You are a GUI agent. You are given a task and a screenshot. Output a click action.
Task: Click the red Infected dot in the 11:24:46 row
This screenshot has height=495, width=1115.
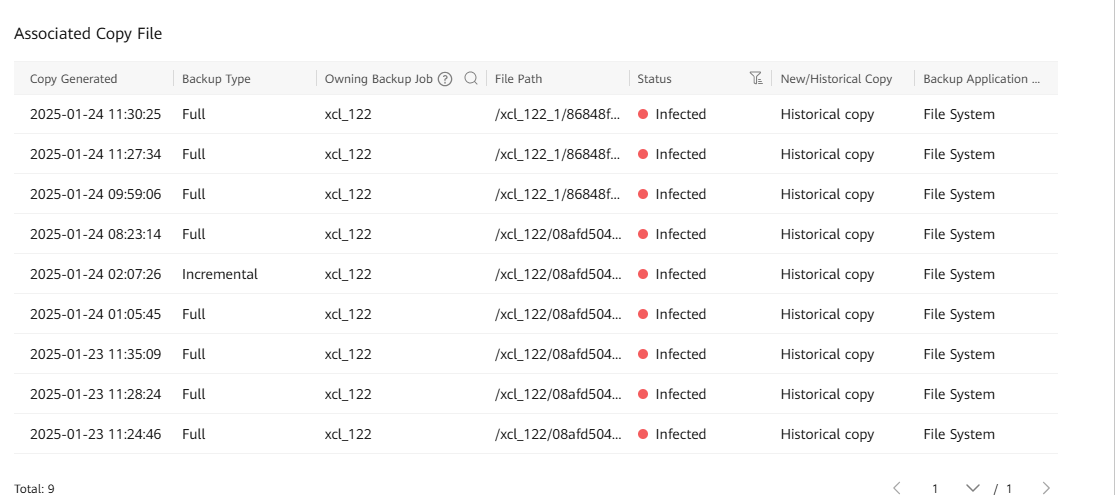[643, 434]
